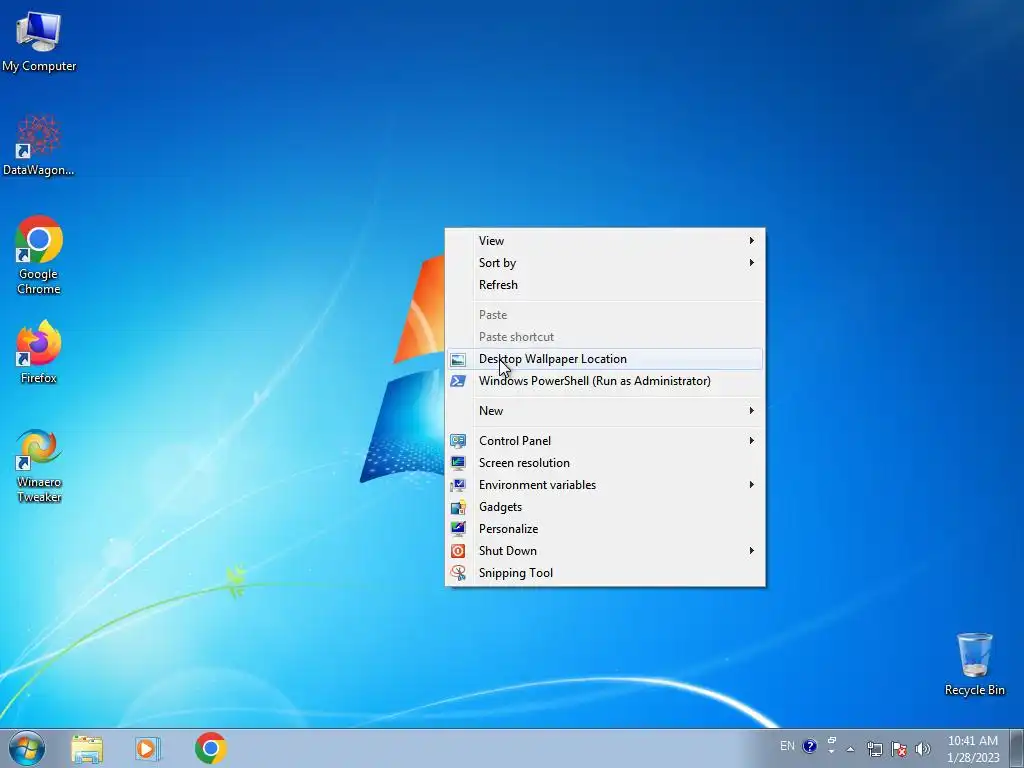Click the blue help tray icon

(x=809, y=746)
